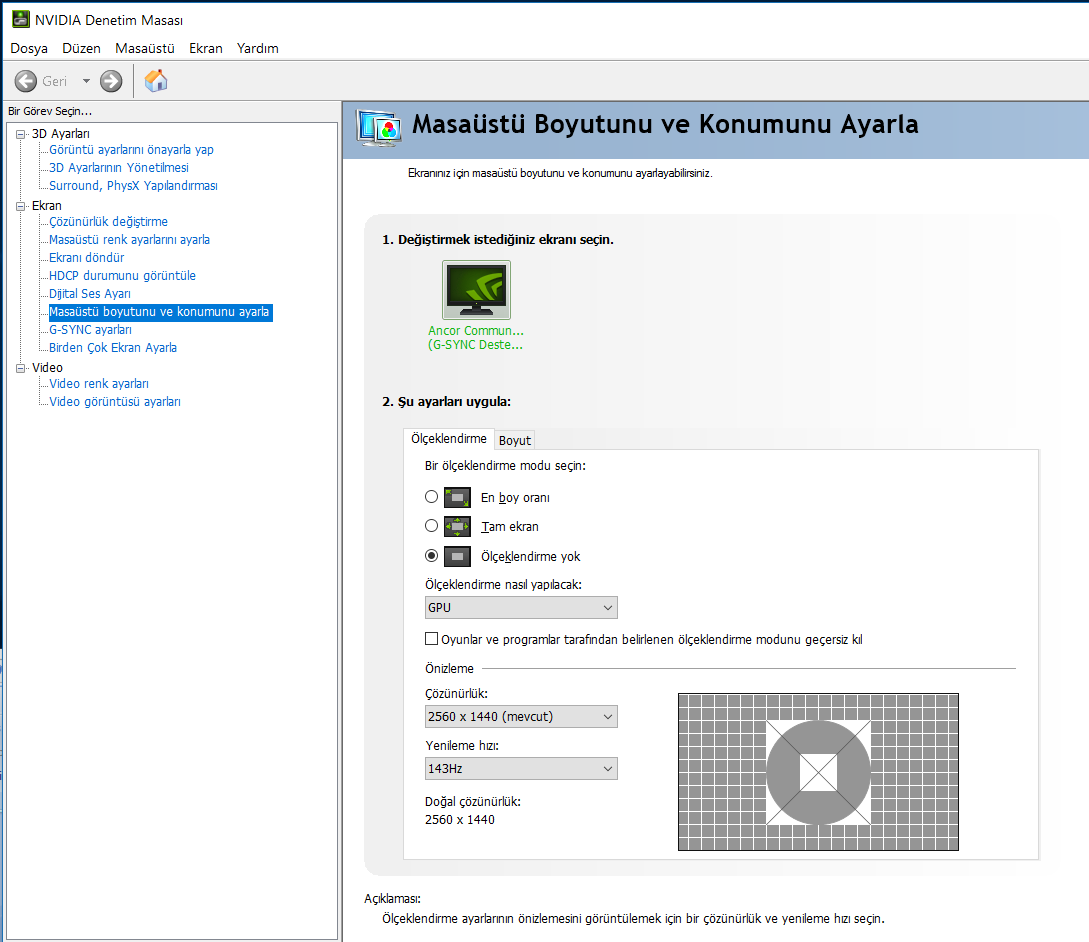Screen dimensions: 1089x942
Task: Open 'HDCP durumunu görüntüle' link
Action: coord(122,276)
